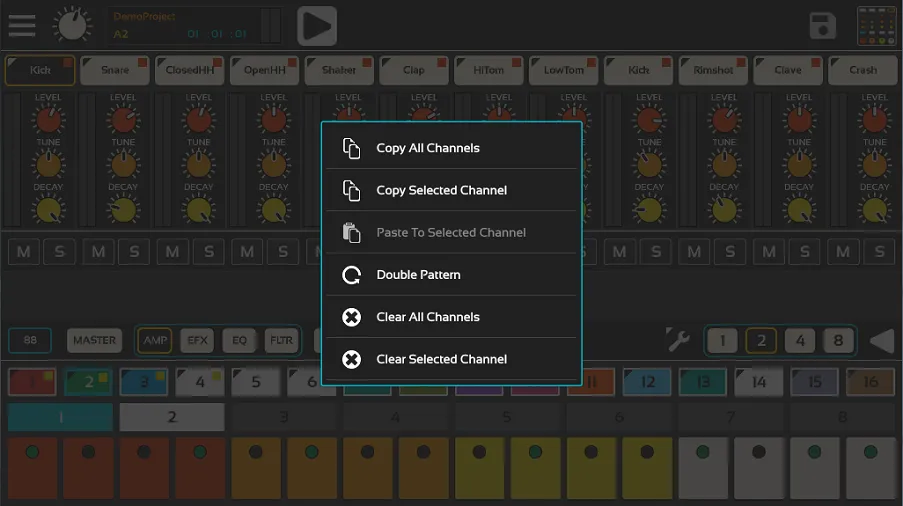Click the Crash DECAY knob
The height and width of the screenshot is (506, 903).
click(x=874, y=210)
